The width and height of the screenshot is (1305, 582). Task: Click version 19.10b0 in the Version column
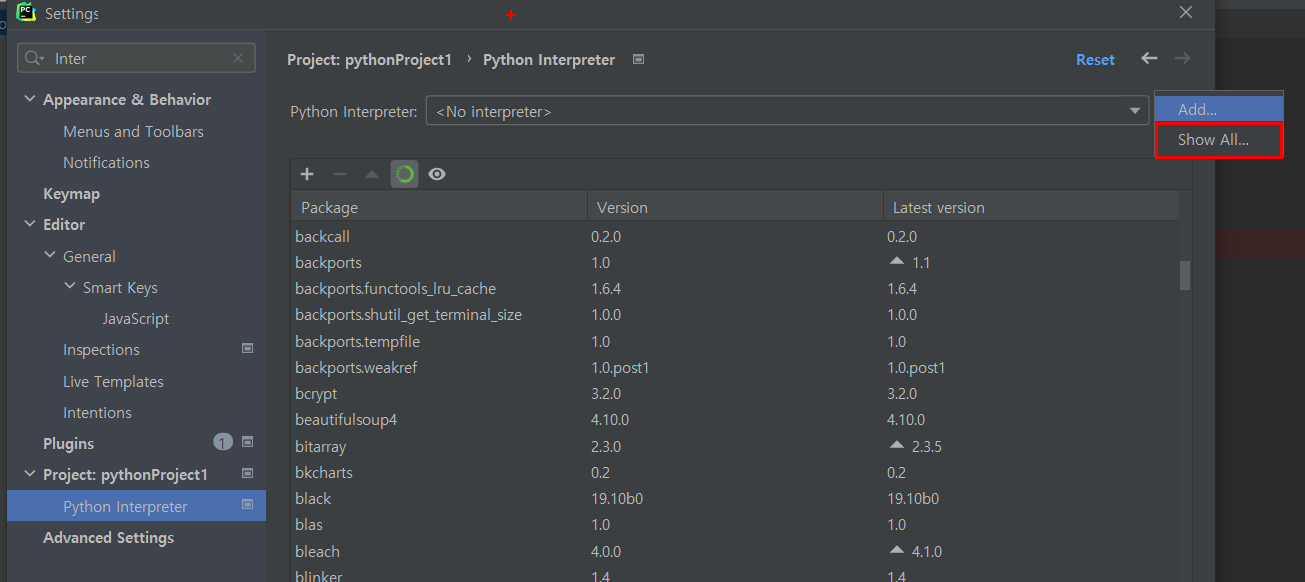(x=618, y=498)
